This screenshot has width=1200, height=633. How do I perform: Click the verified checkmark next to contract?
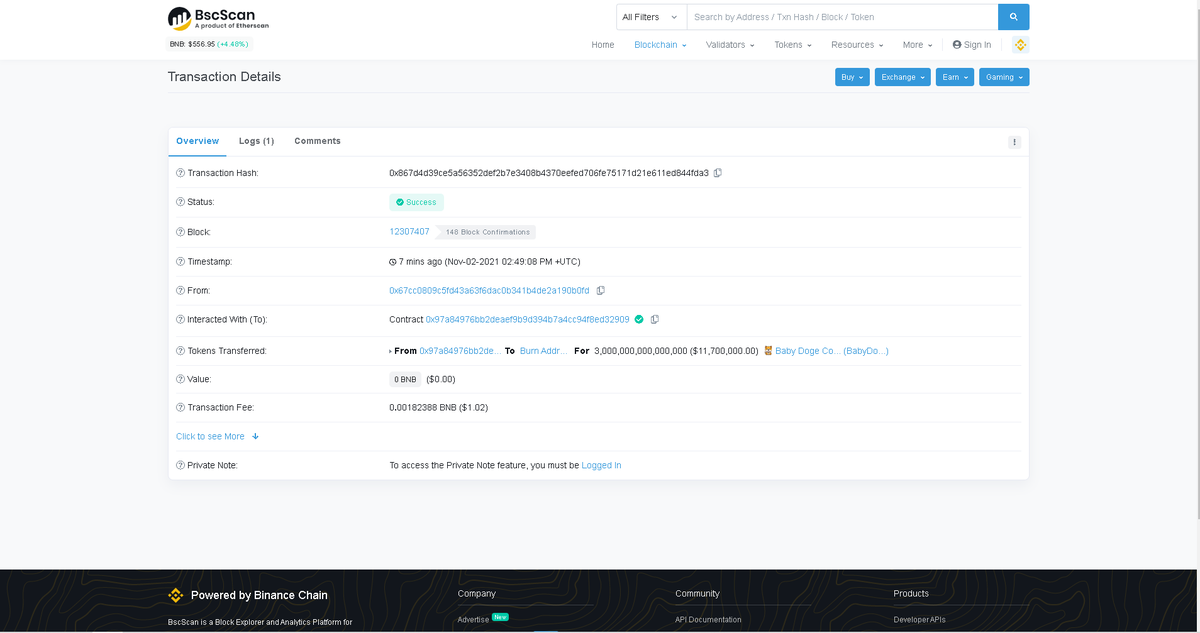(639, 320)
